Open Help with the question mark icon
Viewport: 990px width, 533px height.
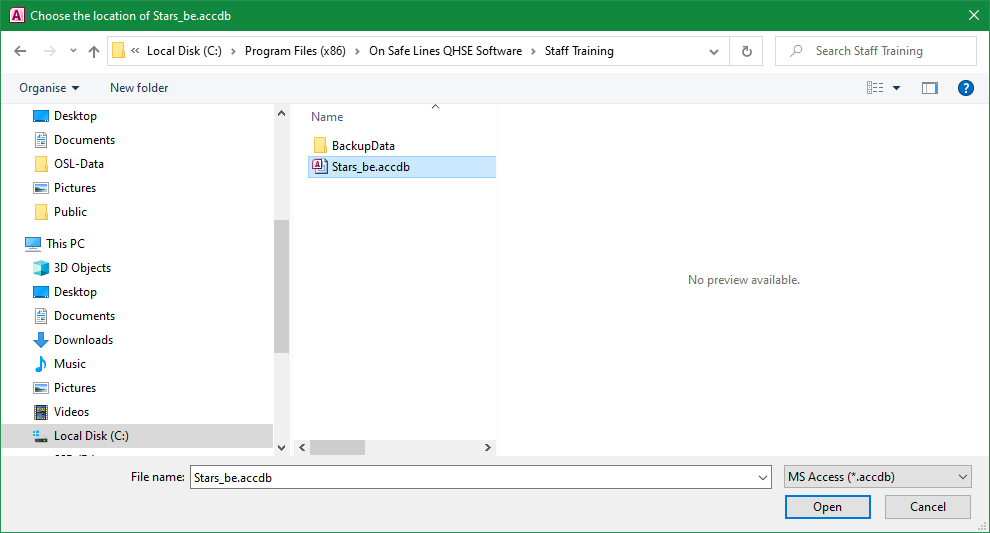coord(965,88)
